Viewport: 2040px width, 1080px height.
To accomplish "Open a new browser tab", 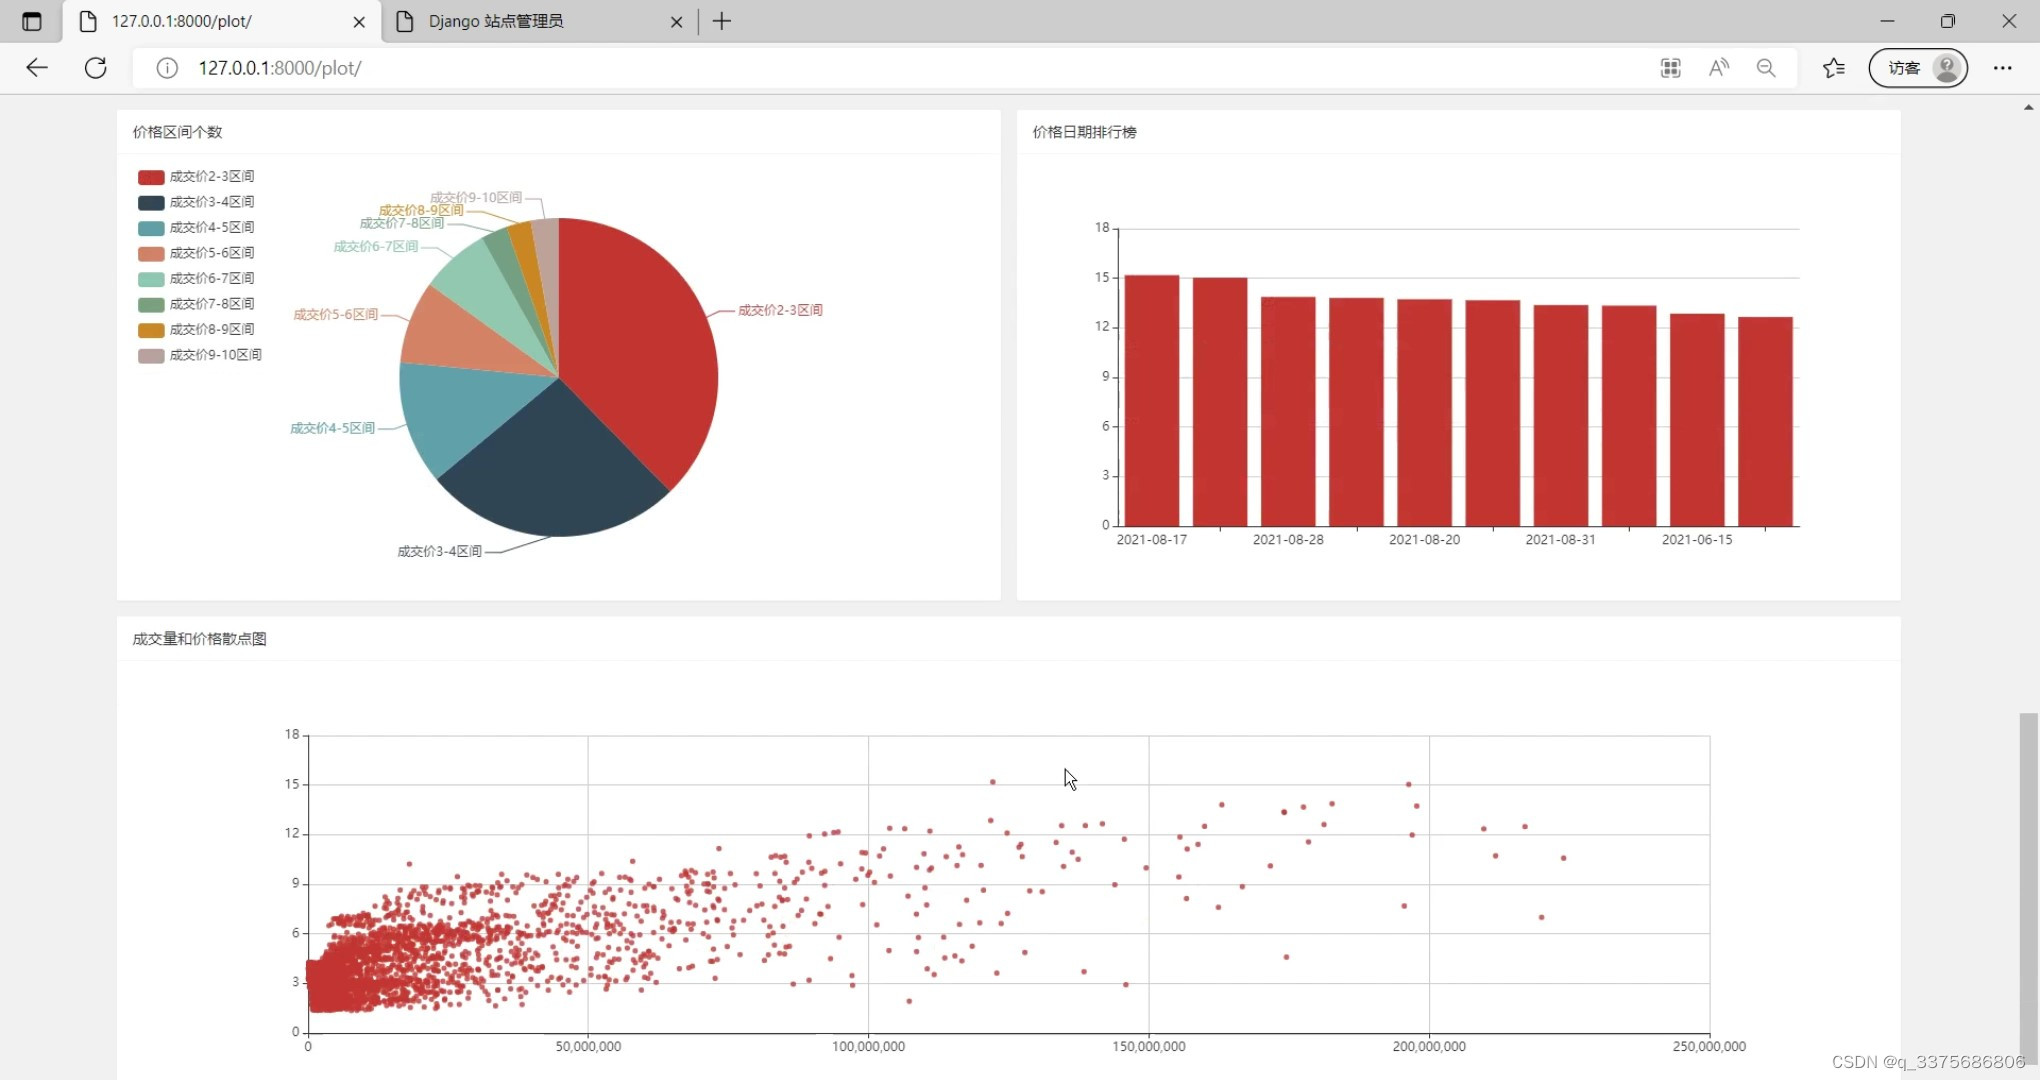I will [722, 21].
